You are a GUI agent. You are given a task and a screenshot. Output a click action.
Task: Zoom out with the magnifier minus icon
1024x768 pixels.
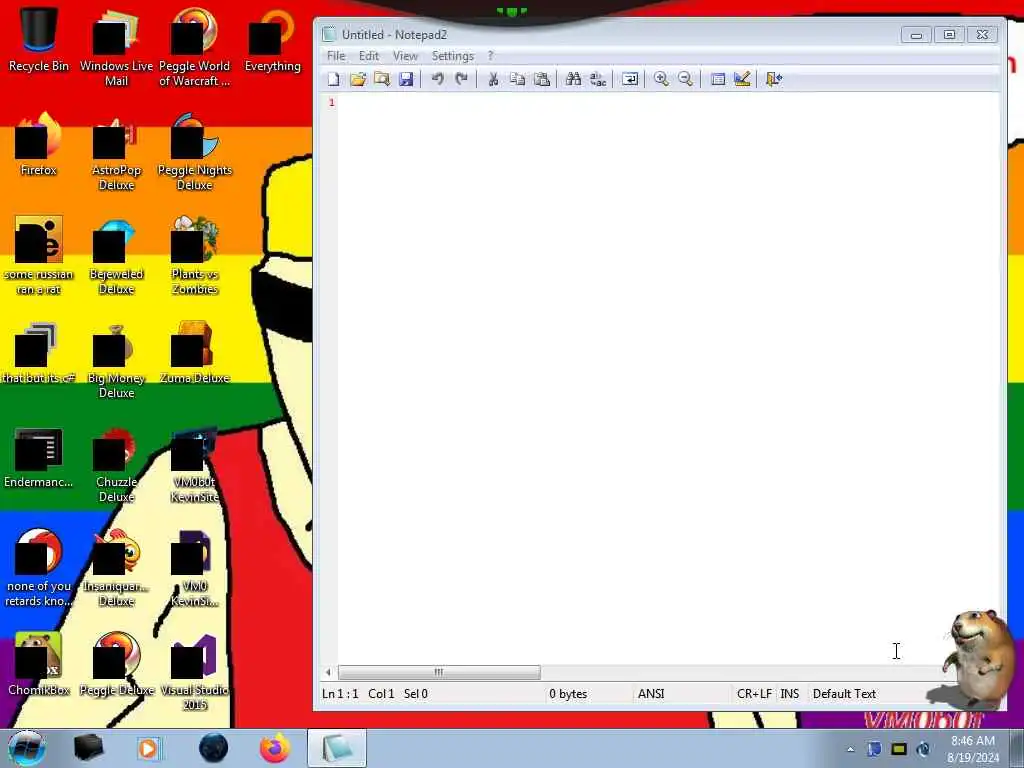click(x=685, y=79)
